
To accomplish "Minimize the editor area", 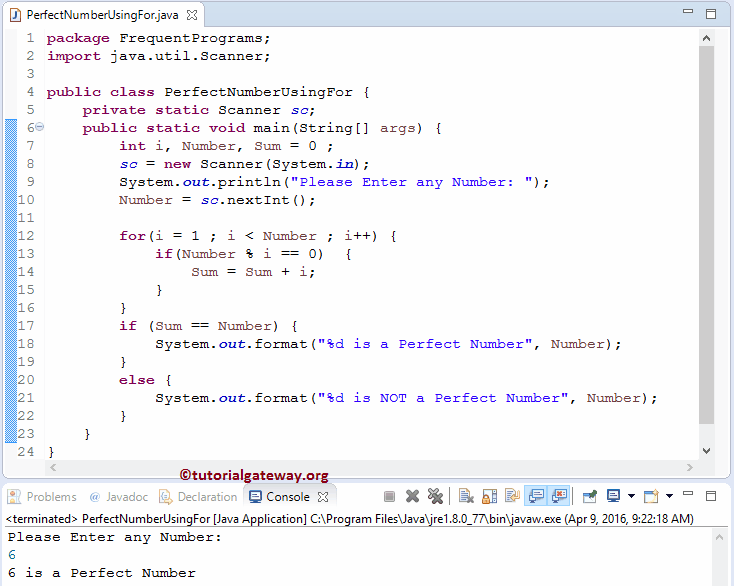I will [x=688, y=11].
